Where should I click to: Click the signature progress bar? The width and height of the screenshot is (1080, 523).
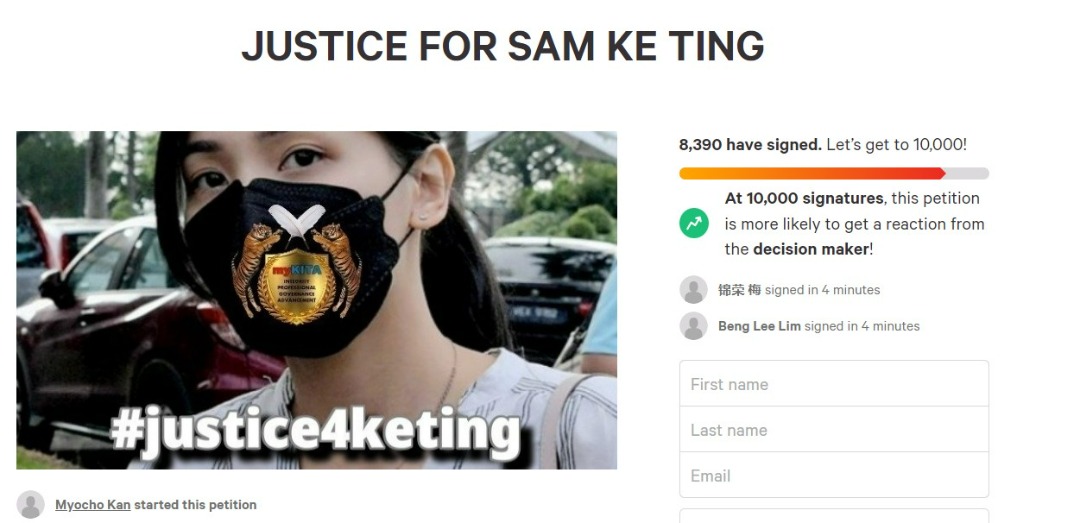pos(834,174)
